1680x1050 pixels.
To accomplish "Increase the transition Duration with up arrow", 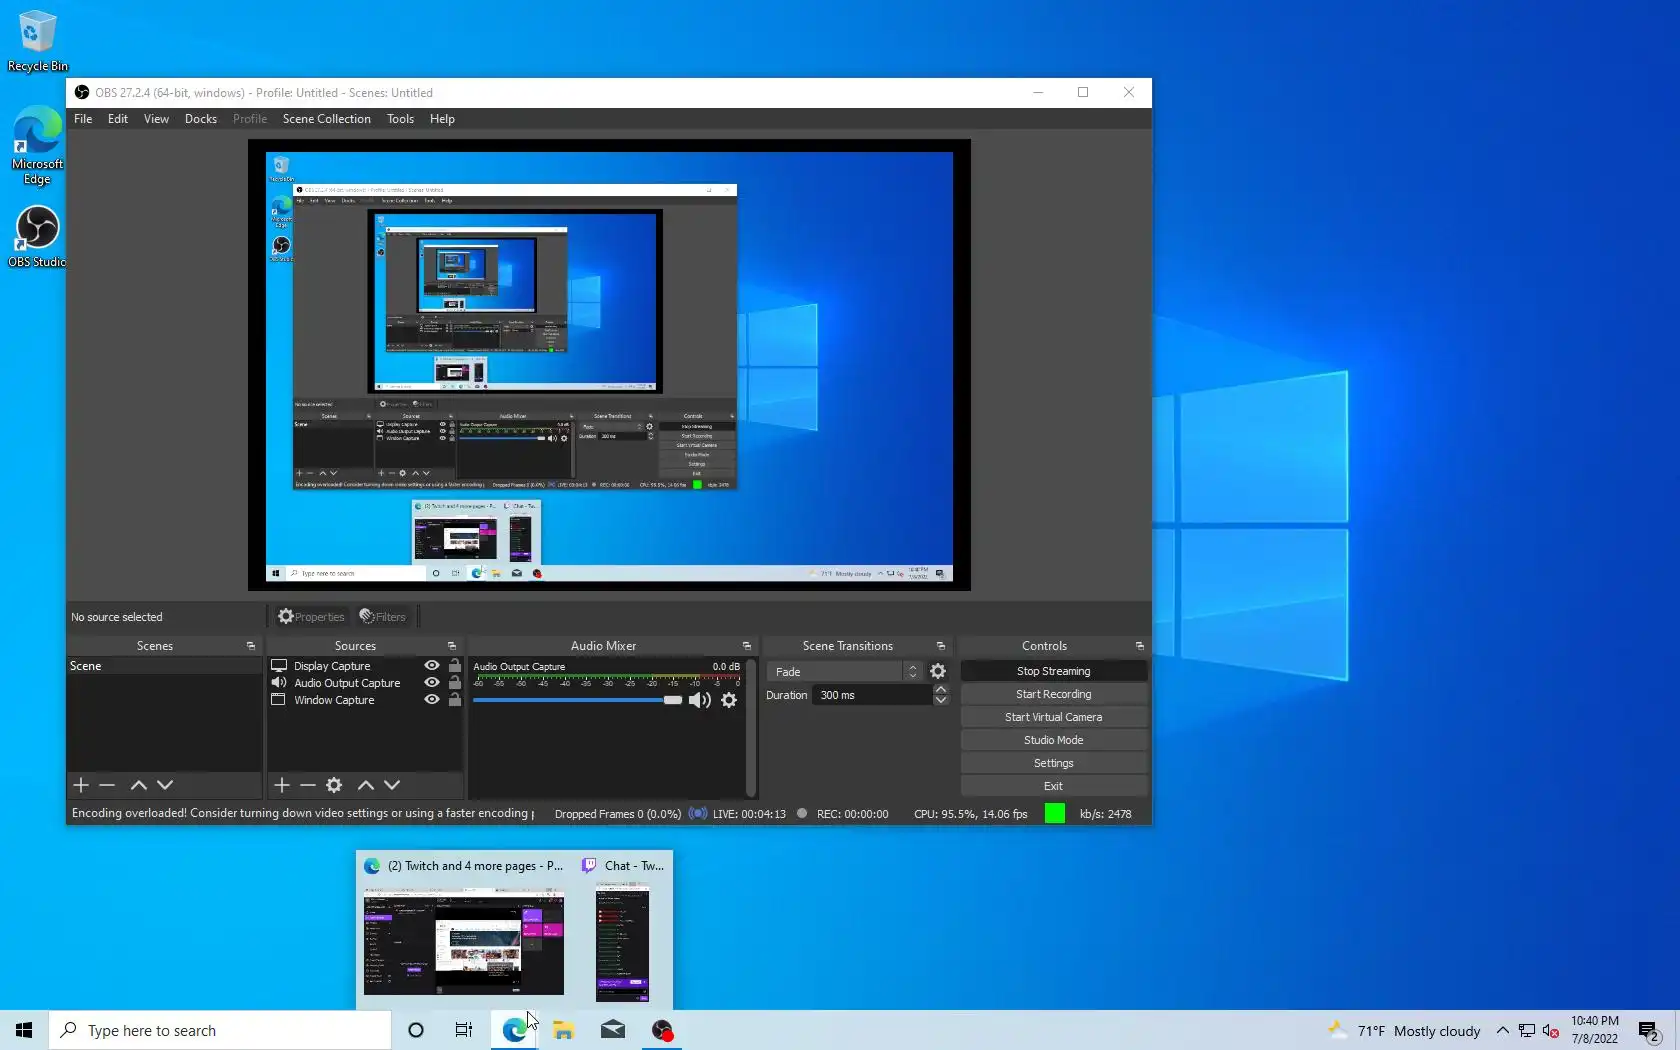I will (941, 690).
